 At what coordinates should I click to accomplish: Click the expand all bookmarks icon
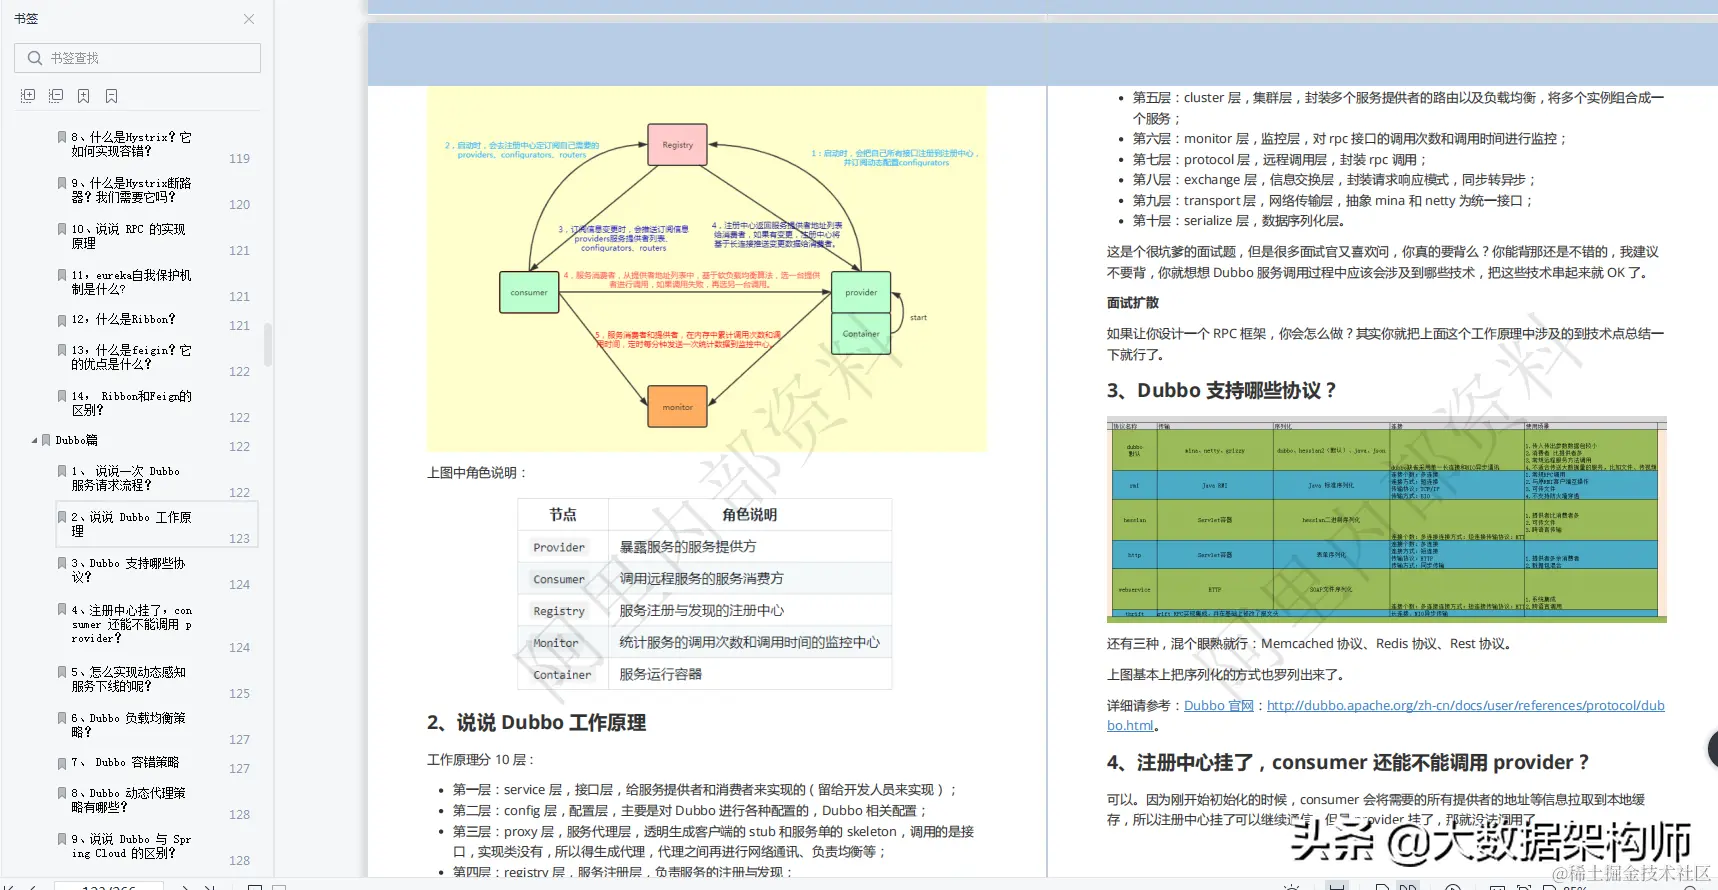pos(28,96)
